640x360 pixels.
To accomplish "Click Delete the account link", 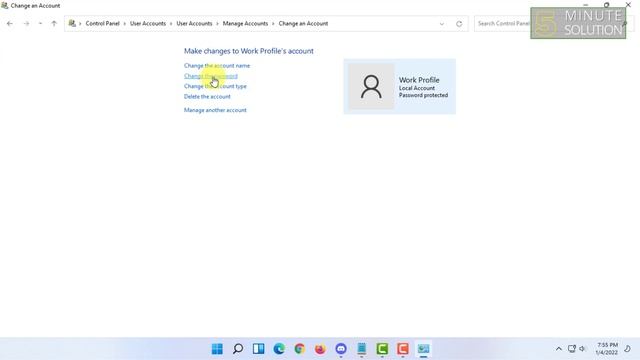I will coord(207,96).
